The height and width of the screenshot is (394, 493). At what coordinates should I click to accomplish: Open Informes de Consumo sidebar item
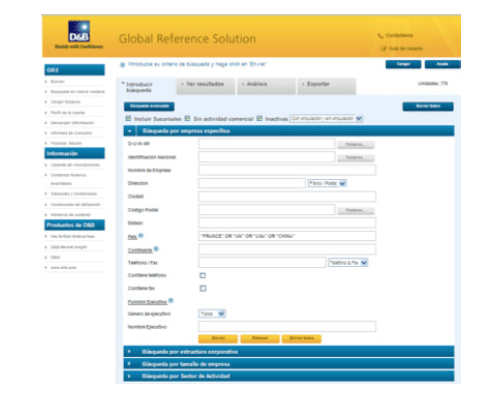(71, 133)
